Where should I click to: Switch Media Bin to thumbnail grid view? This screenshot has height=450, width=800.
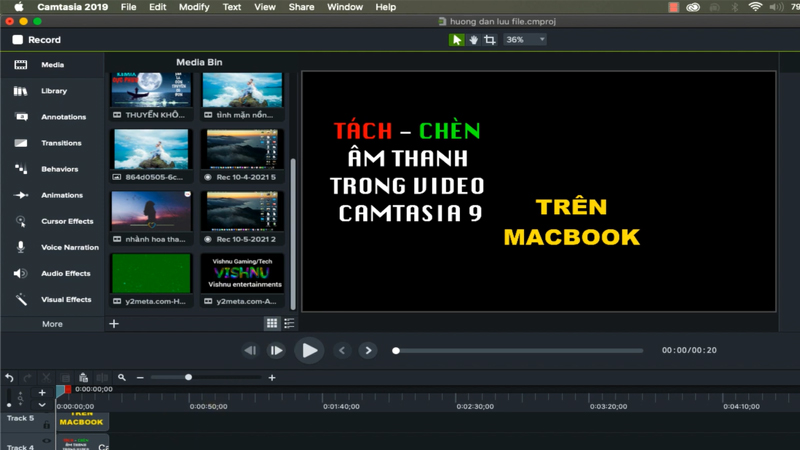(x=272, y=323)
